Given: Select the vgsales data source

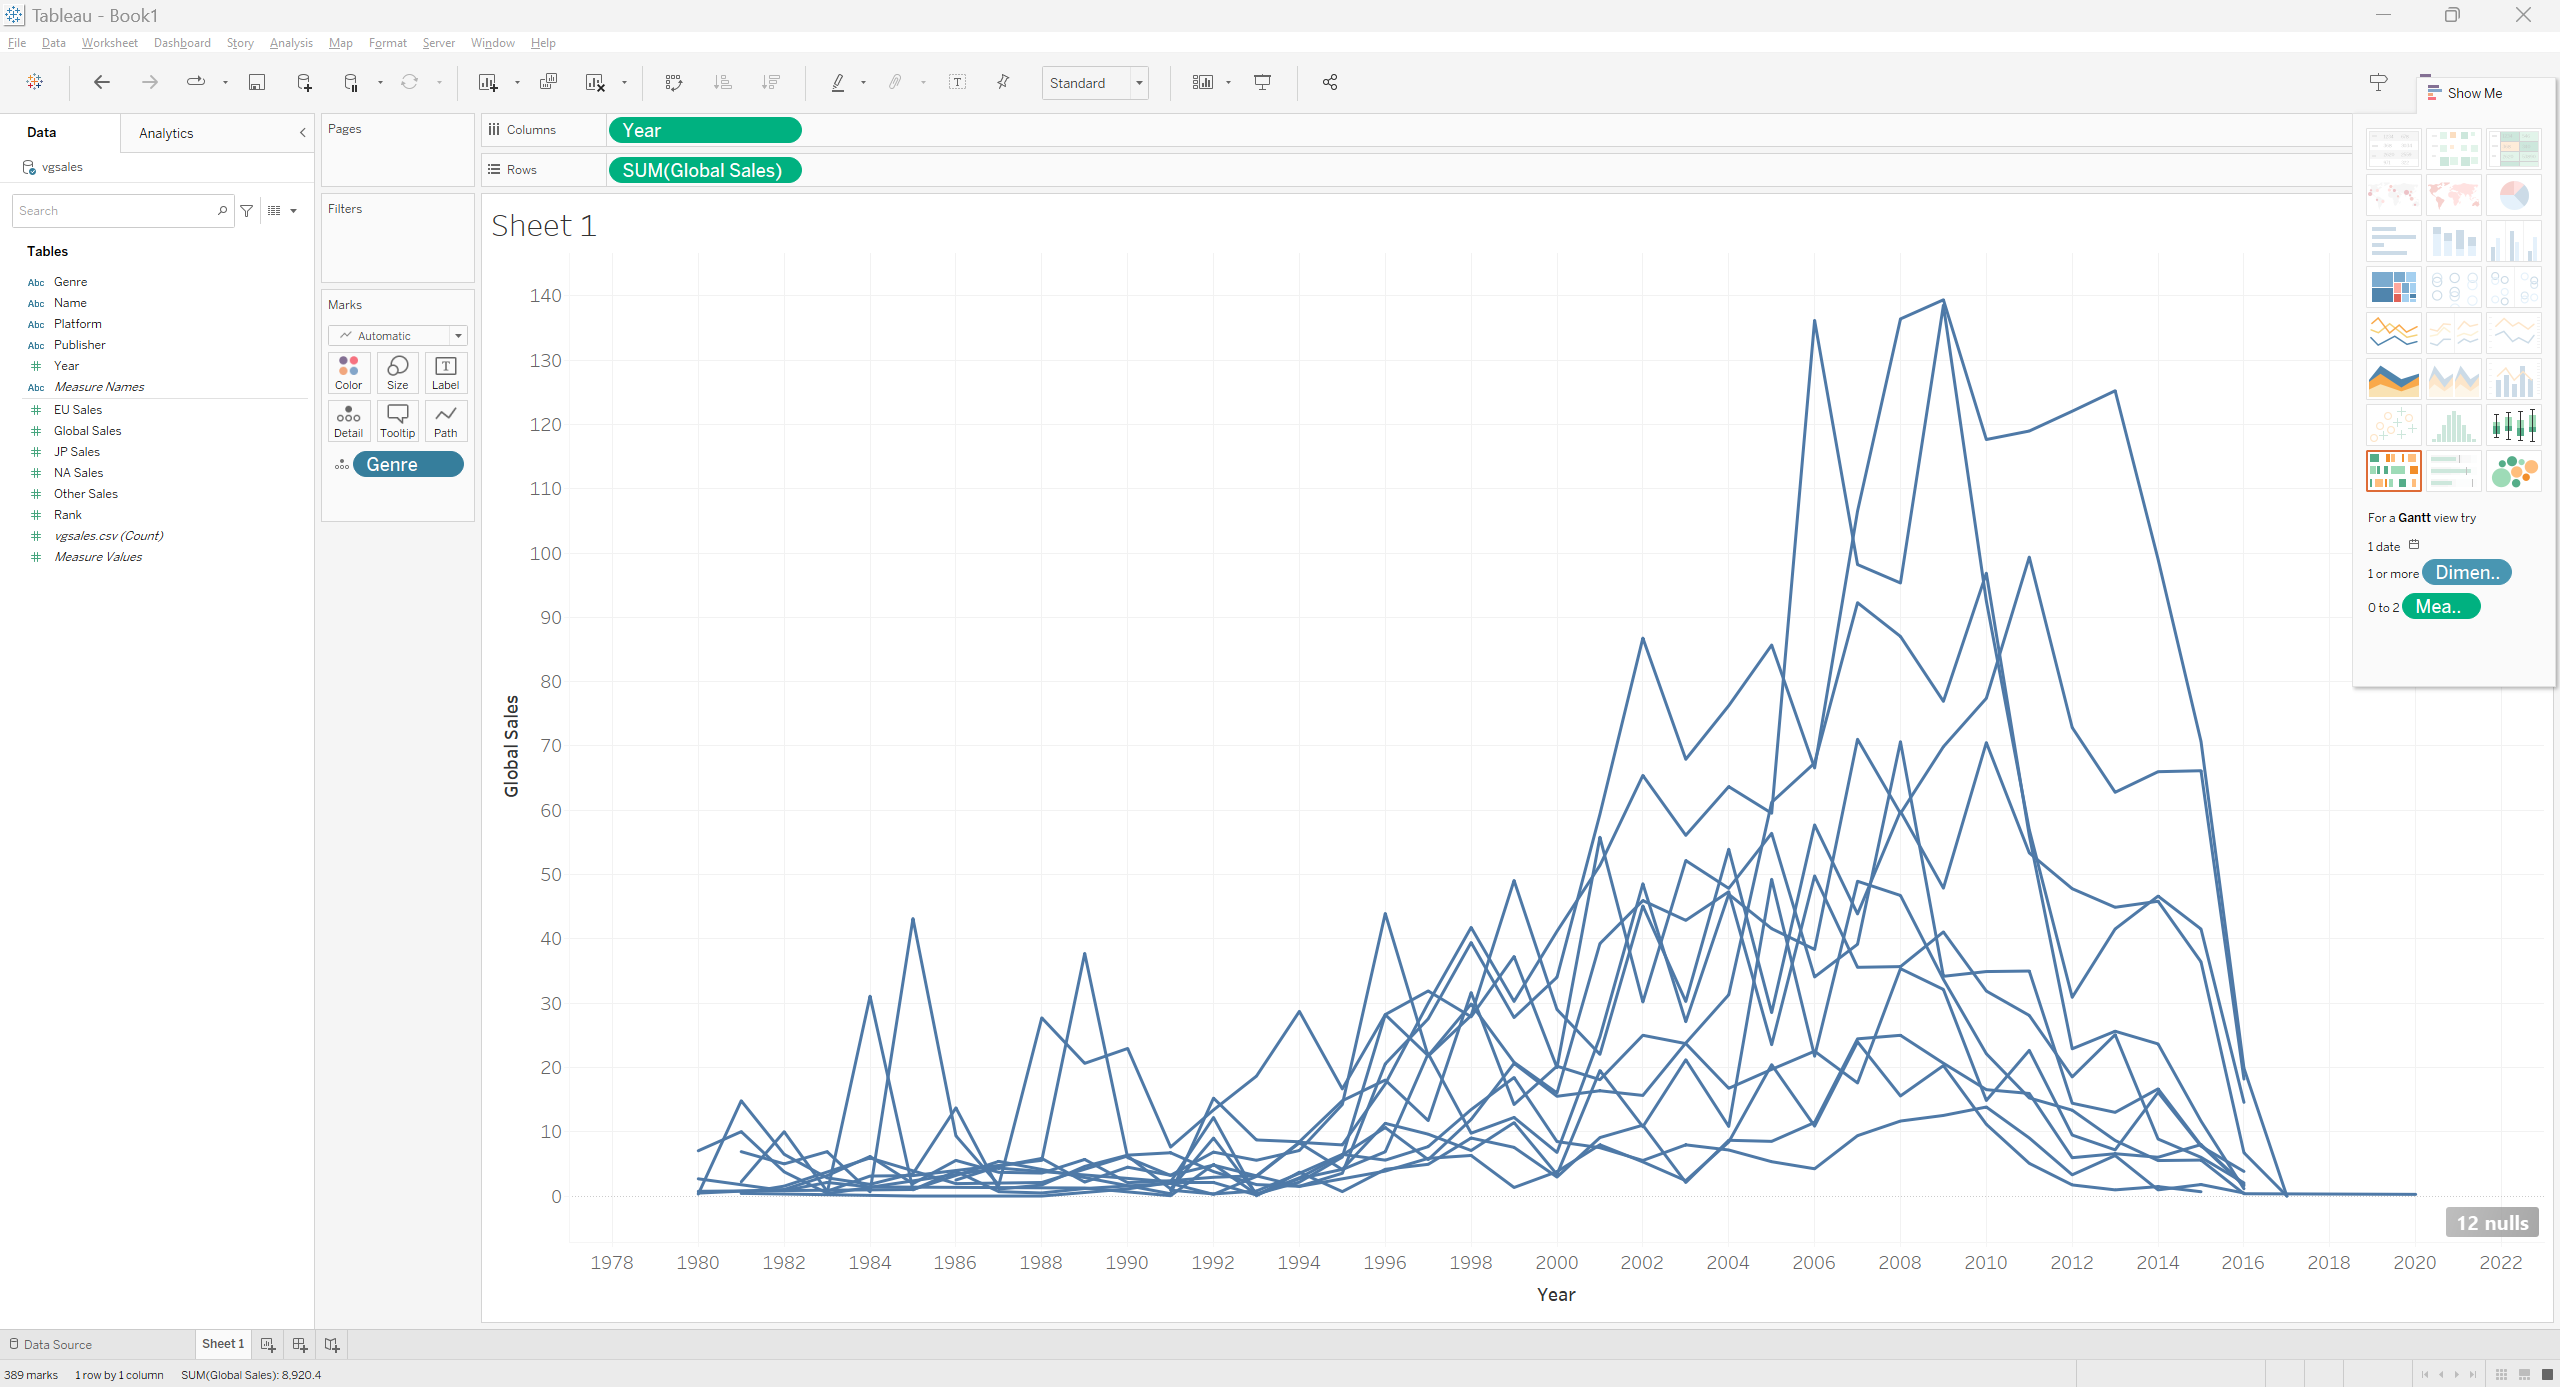Looking at the screenshot, I should click(62, 167).
